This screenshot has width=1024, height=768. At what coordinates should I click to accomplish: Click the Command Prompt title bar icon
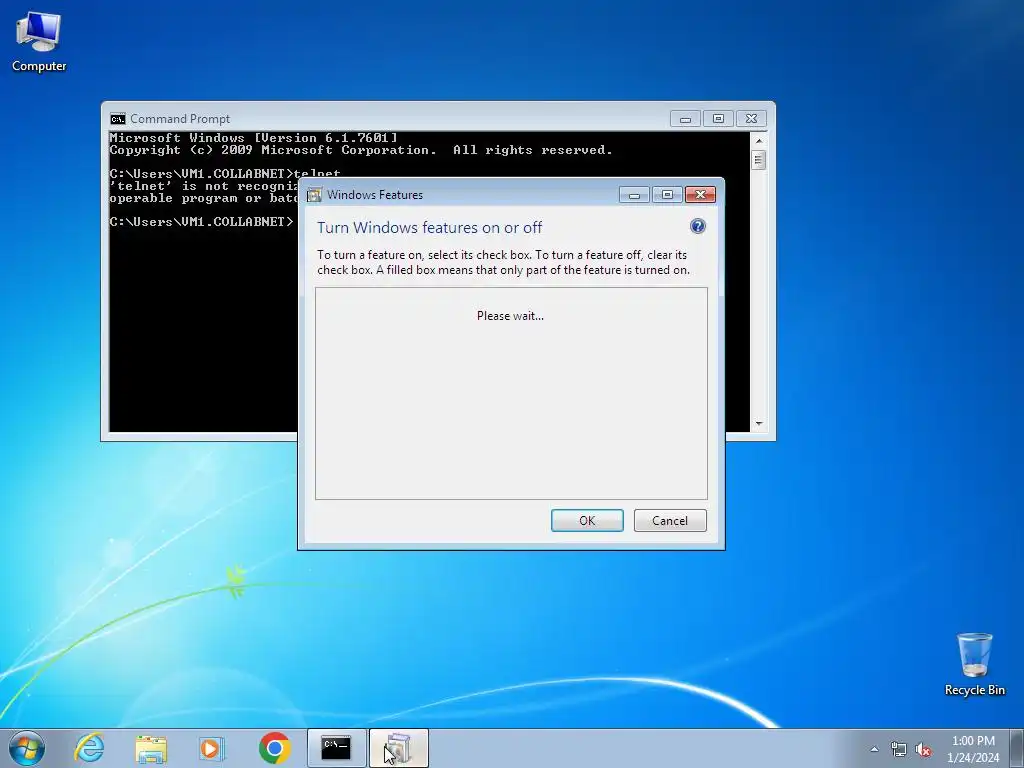click(118, 119)
